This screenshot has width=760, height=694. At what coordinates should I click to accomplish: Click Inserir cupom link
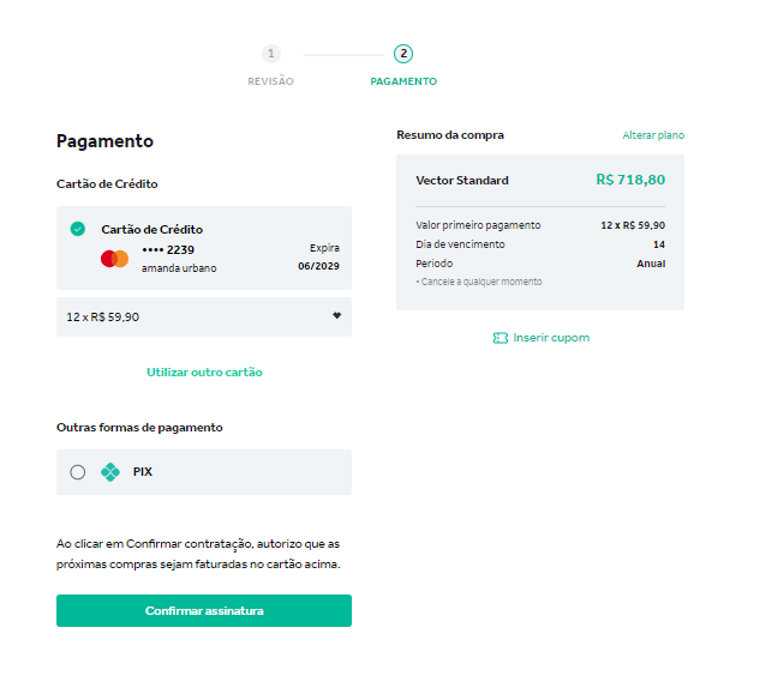pyautogui.click(x=551, y=338)
